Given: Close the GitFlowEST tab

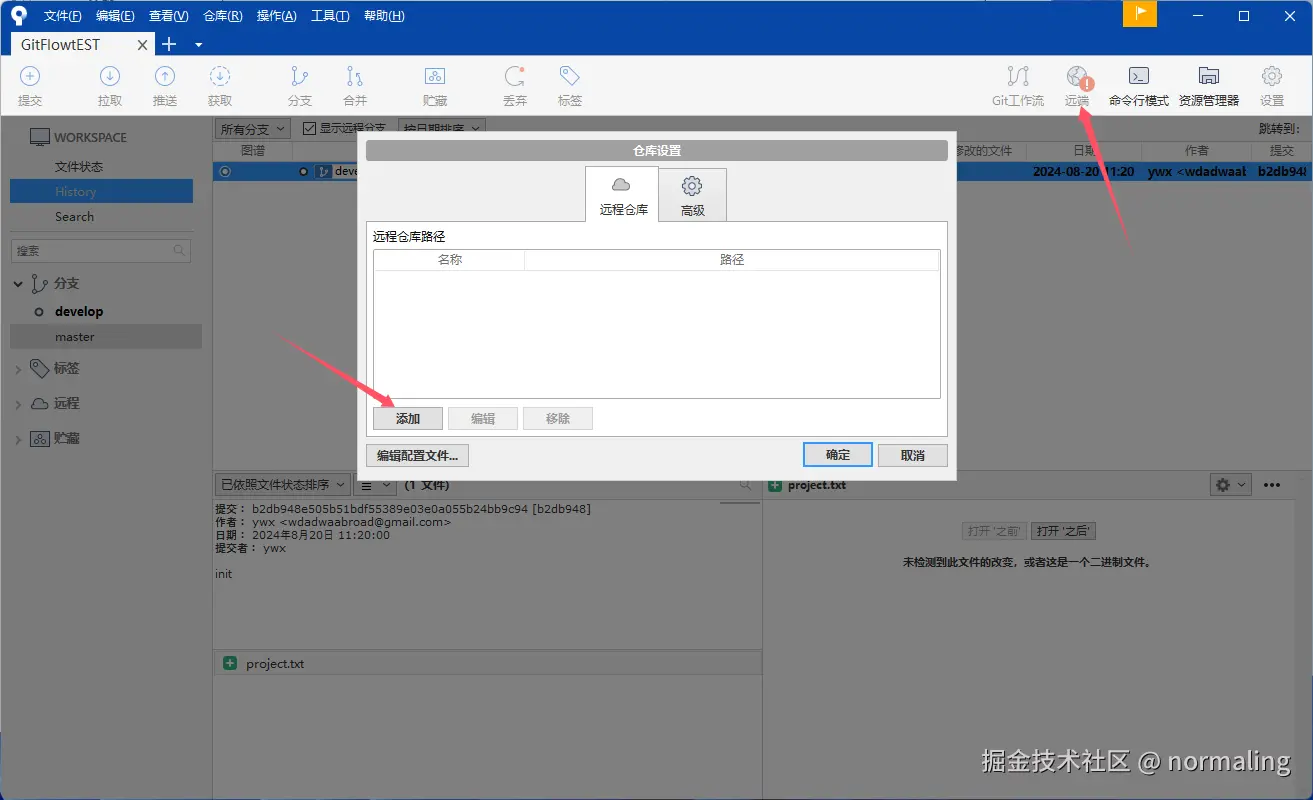Looking at the screenshot, I should [x=143, y=45].
